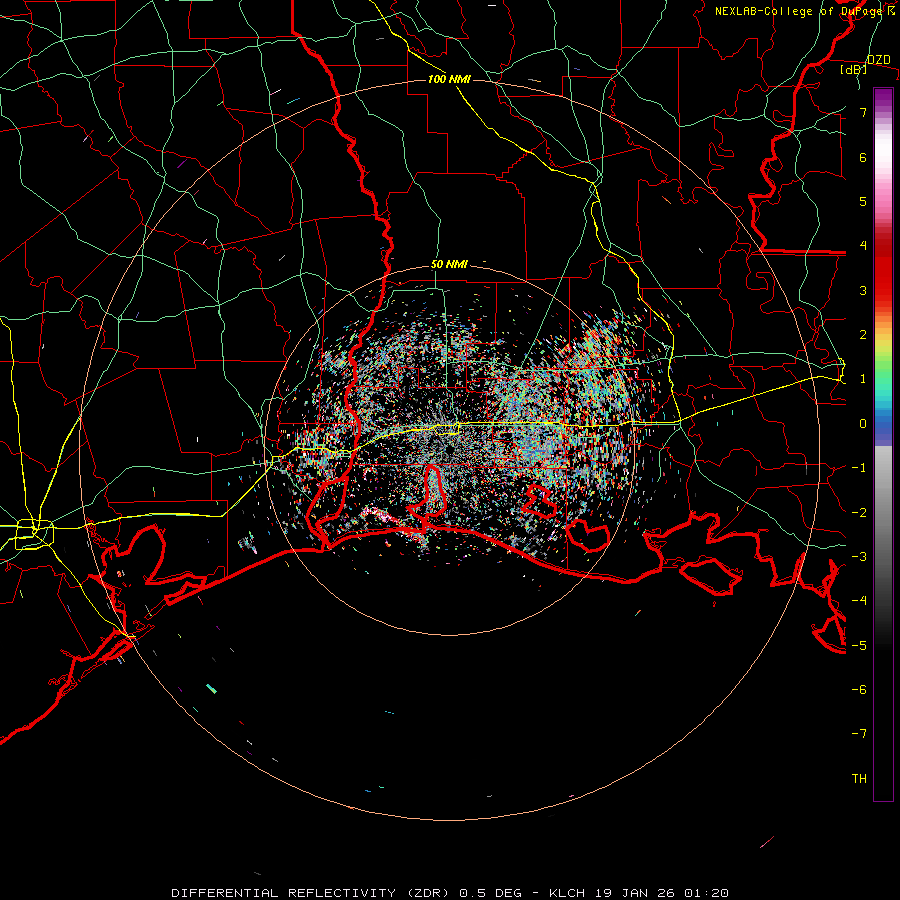Click the -5 value on color scale
Viewport: 900px width, 900px height.
click(859, 645)
